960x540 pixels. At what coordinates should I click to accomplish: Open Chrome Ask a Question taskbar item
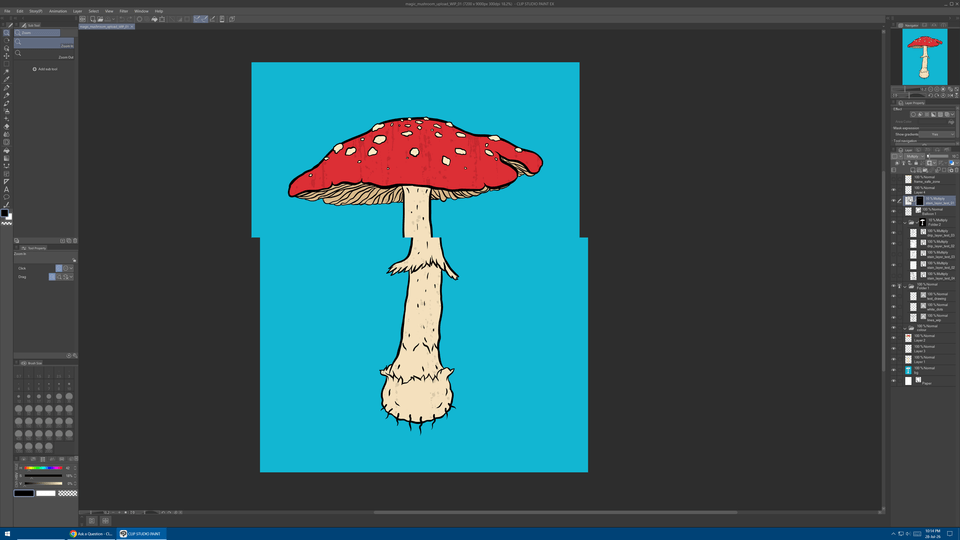[91, 534]
